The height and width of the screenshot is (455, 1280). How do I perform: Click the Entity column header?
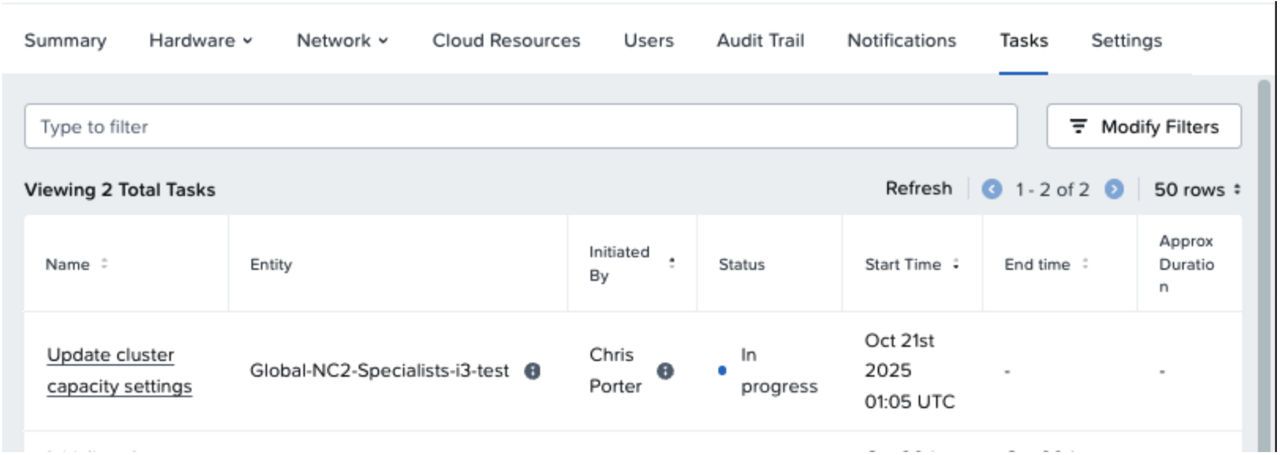(x=271, y=264)
